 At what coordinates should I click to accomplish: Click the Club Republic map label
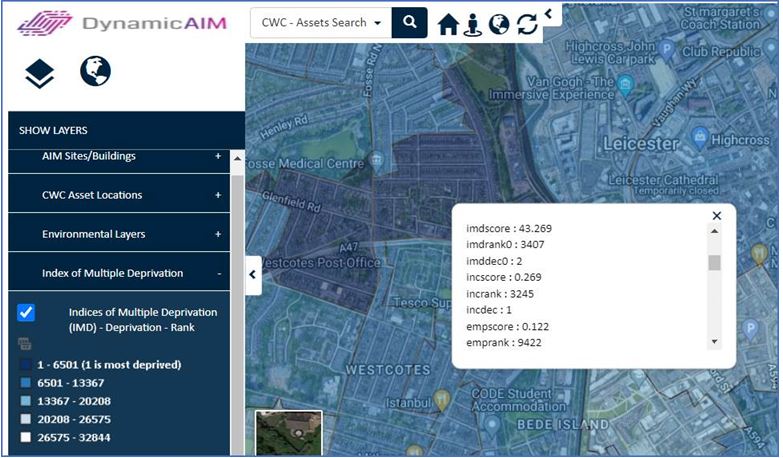[721, 51]
